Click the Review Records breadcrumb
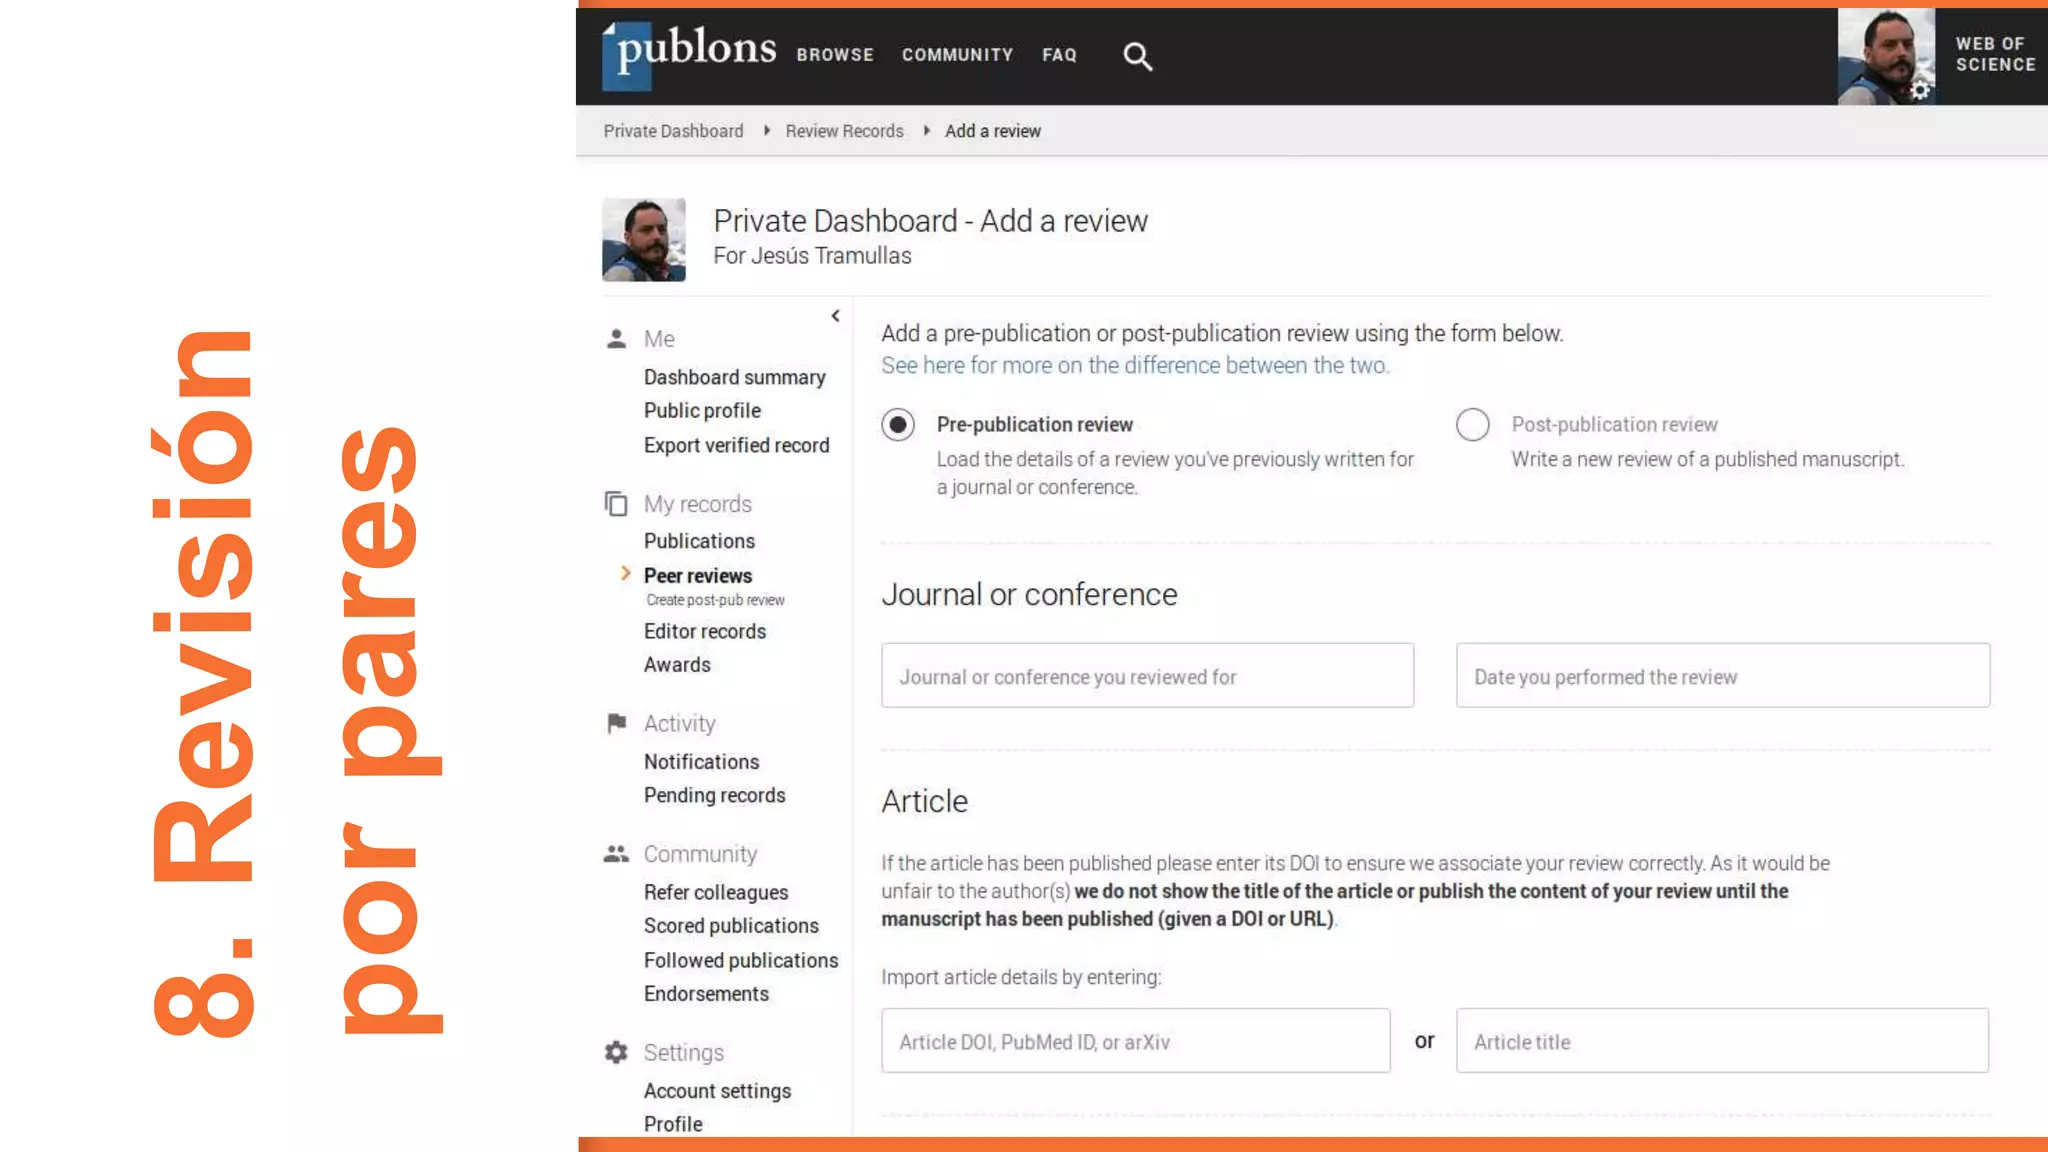This screenshot has width=2048, height=1152. coord(844,131)
